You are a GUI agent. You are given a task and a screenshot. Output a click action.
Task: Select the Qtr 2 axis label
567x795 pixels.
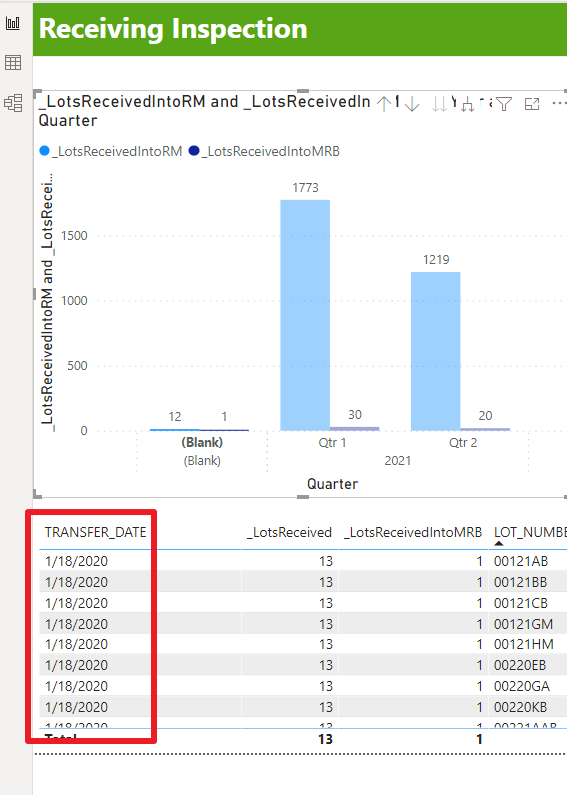463,443
